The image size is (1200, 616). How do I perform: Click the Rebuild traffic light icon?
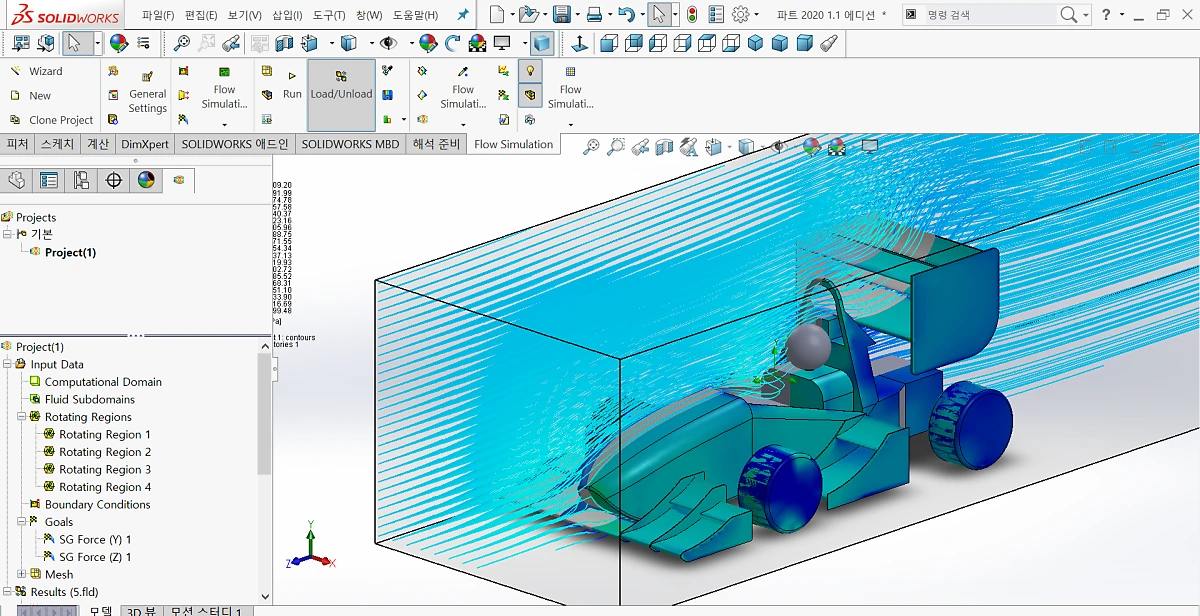(x=691, y=15)
